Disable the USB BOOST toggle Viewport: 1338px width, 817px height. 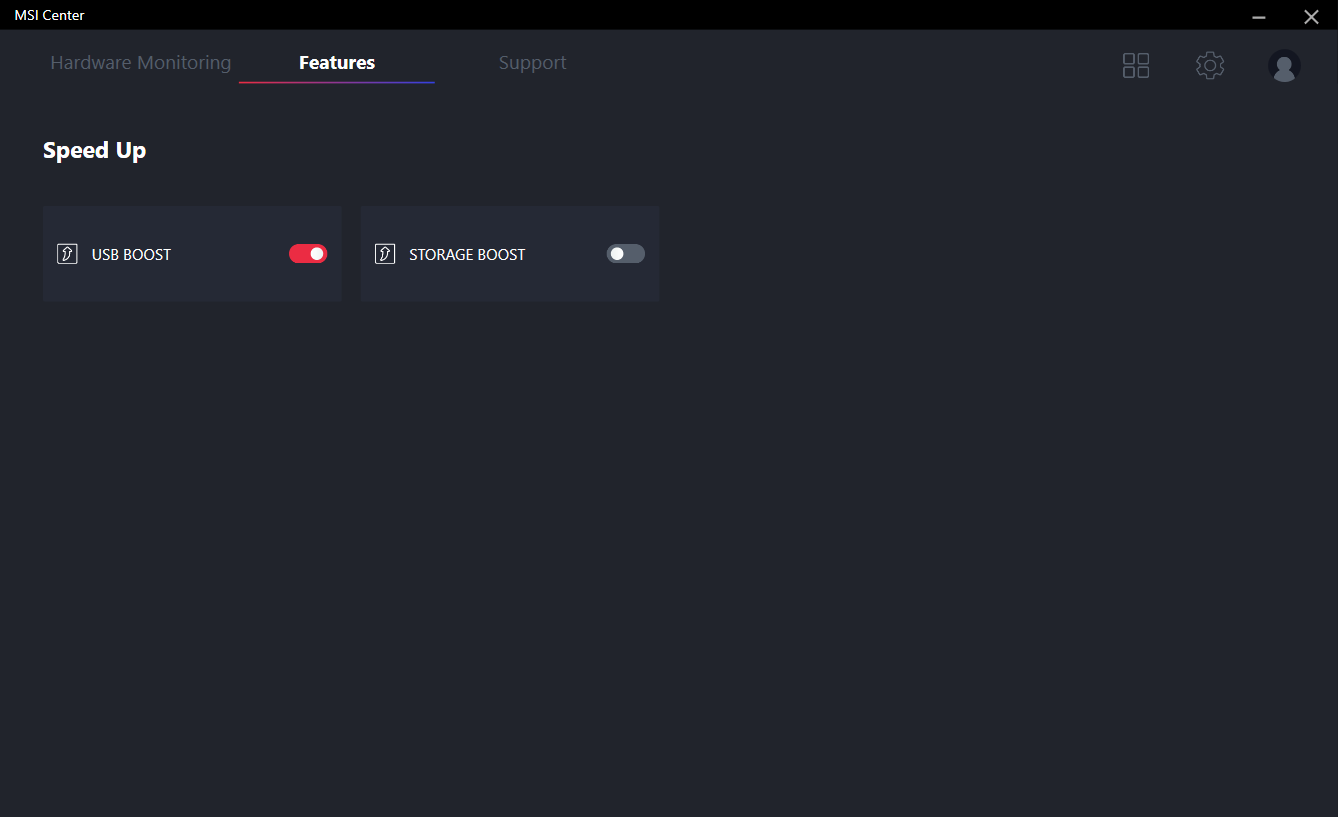308,254
